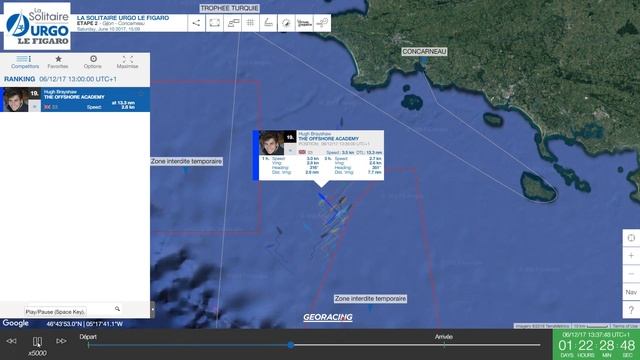This screenshot has width=640, height=360.
Task: Click the rewind playback button
Action: click(x=11, y=341)
